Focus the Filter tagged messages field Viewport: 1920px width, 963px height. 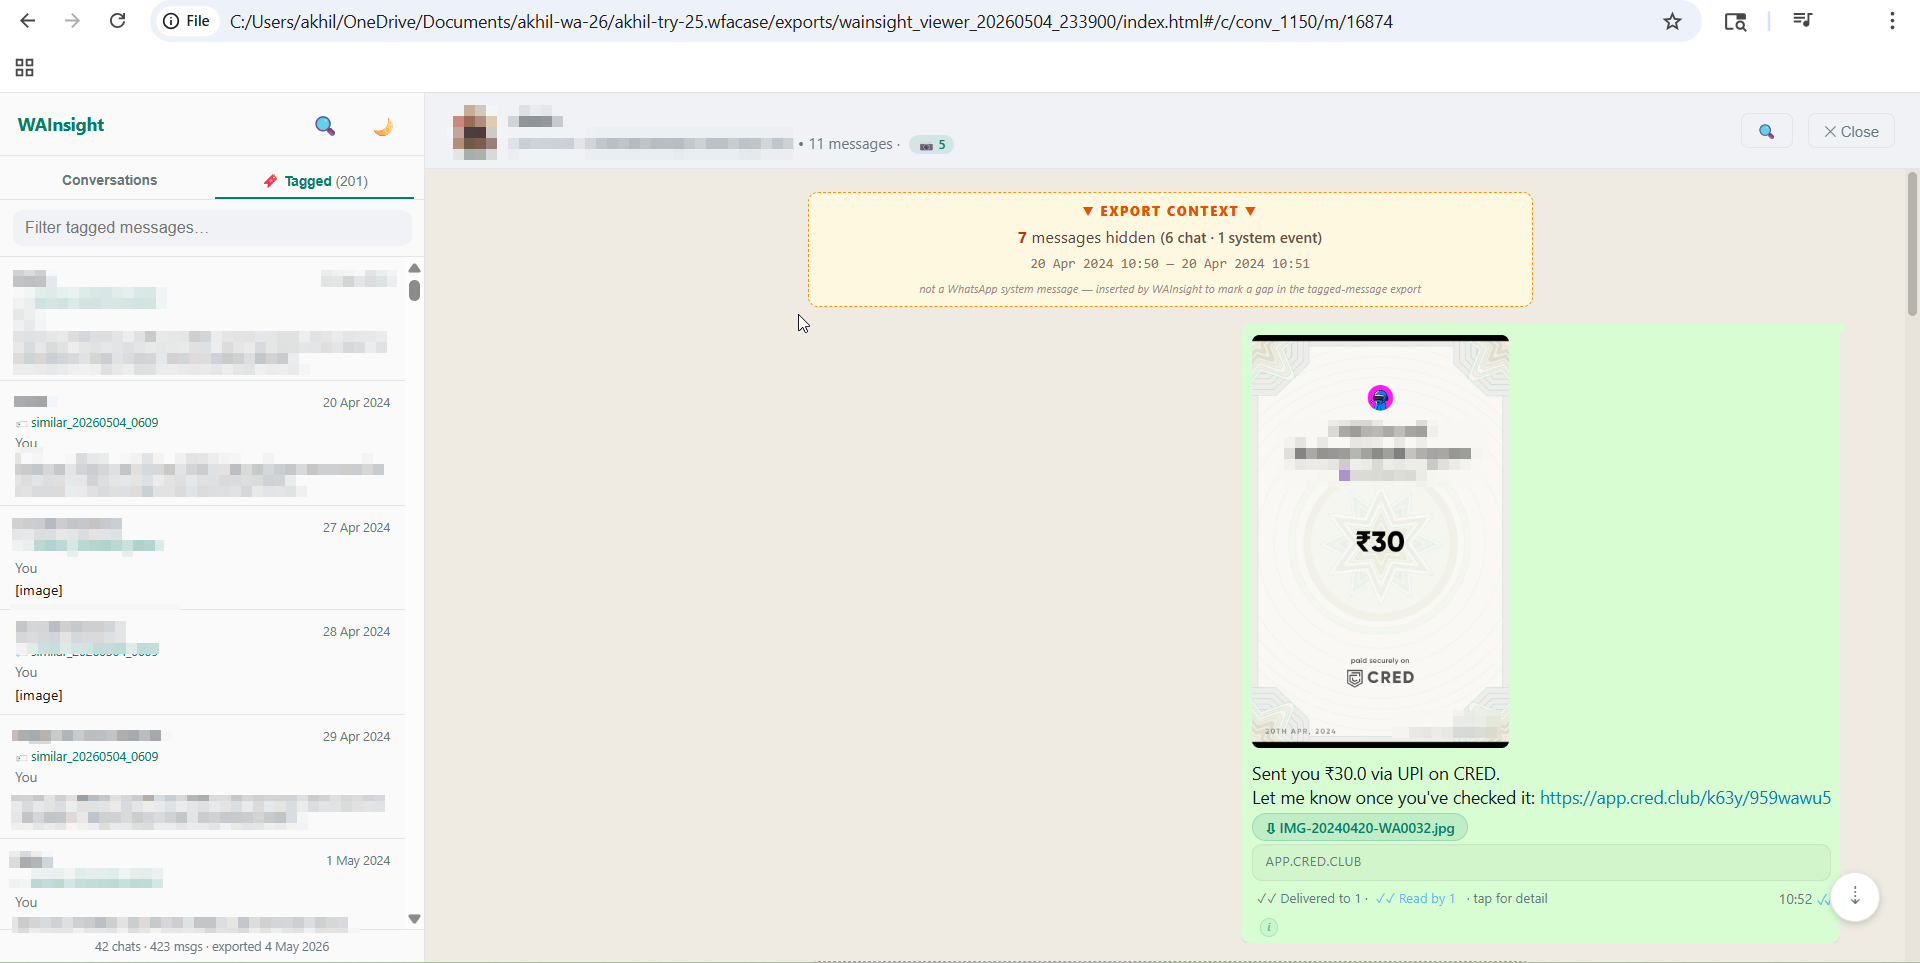212,228
